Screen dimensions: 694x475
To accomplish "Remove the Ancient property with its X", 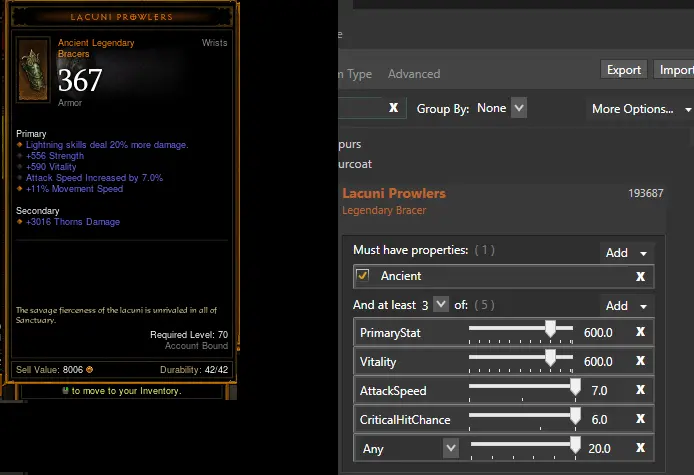I will coord(640,276).
